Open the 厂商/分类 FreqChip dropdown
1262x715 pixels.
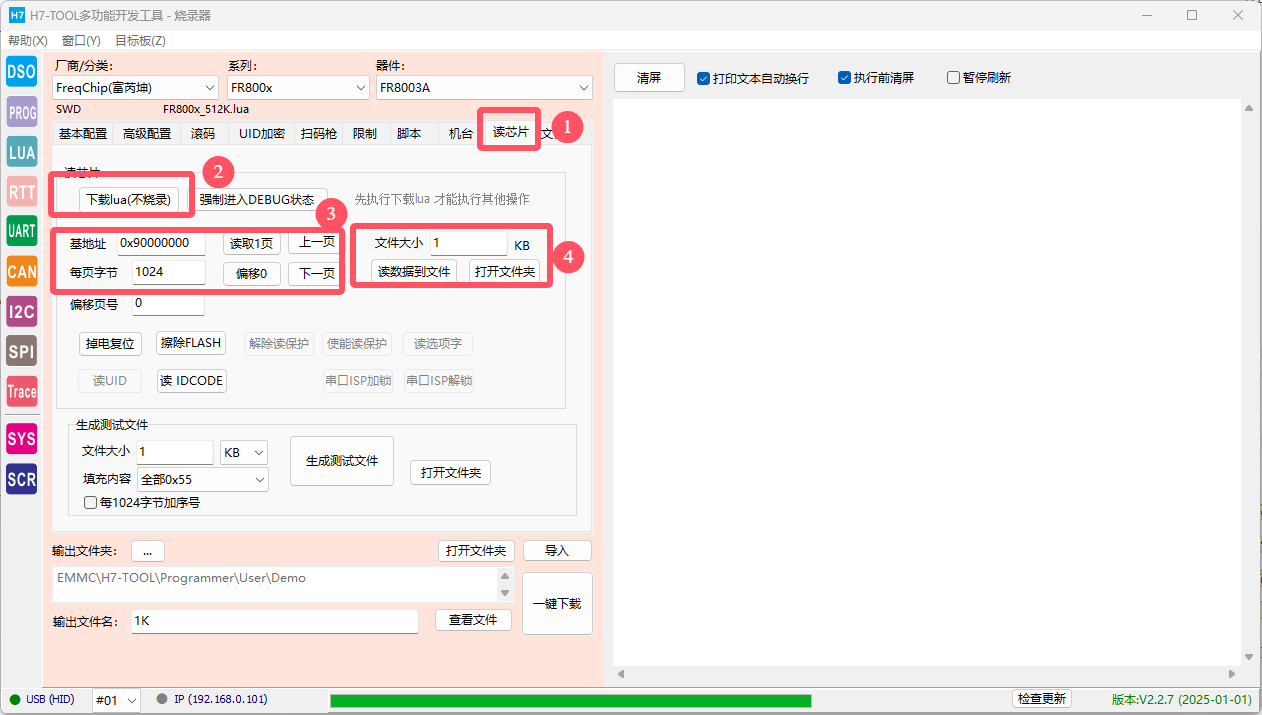[x=134, y=88]
